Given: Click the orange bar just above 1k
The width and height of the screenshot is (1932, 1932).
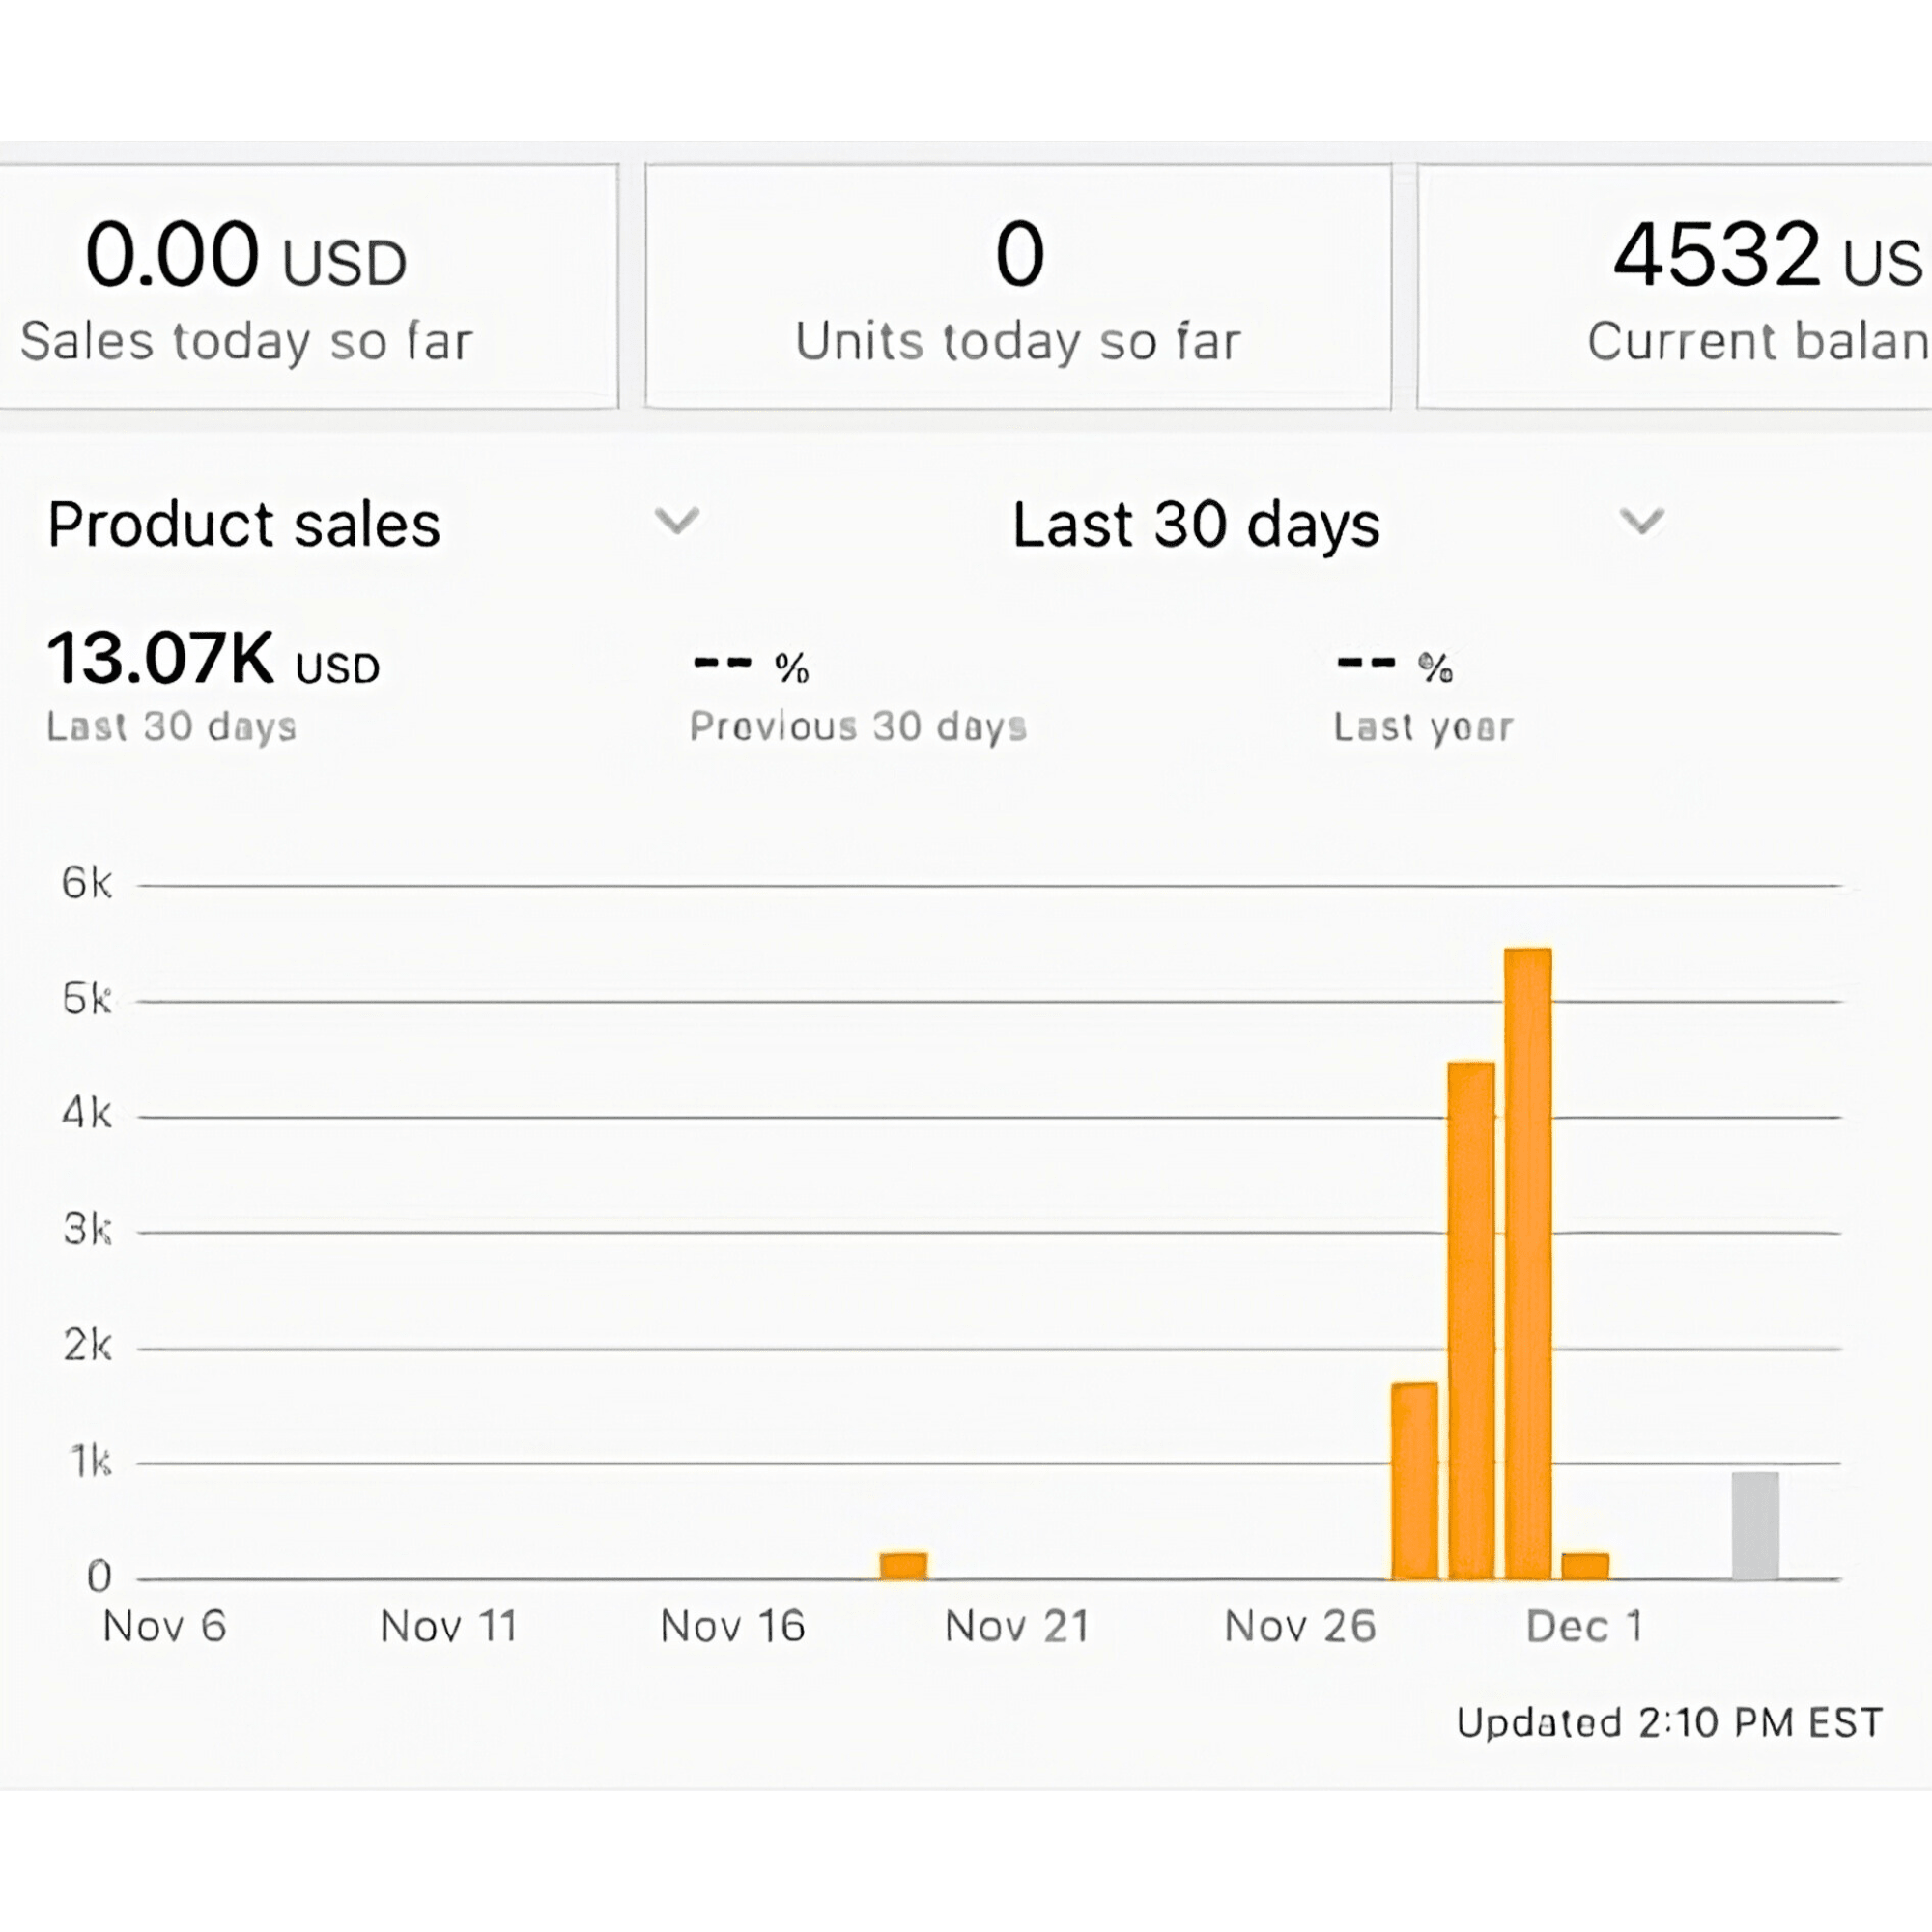Looking at the screenshot, I should click(1414, 1480).
